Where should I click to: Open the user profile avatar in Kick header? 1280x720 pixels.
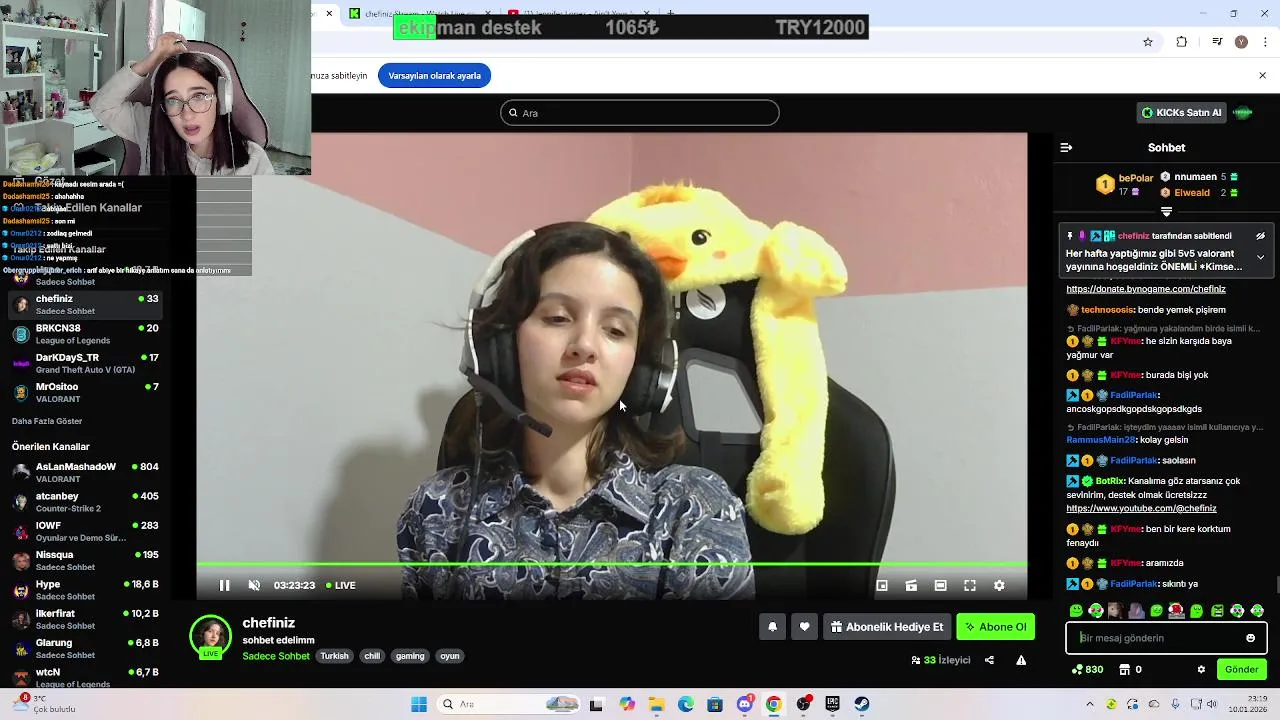pos(1243,113)
